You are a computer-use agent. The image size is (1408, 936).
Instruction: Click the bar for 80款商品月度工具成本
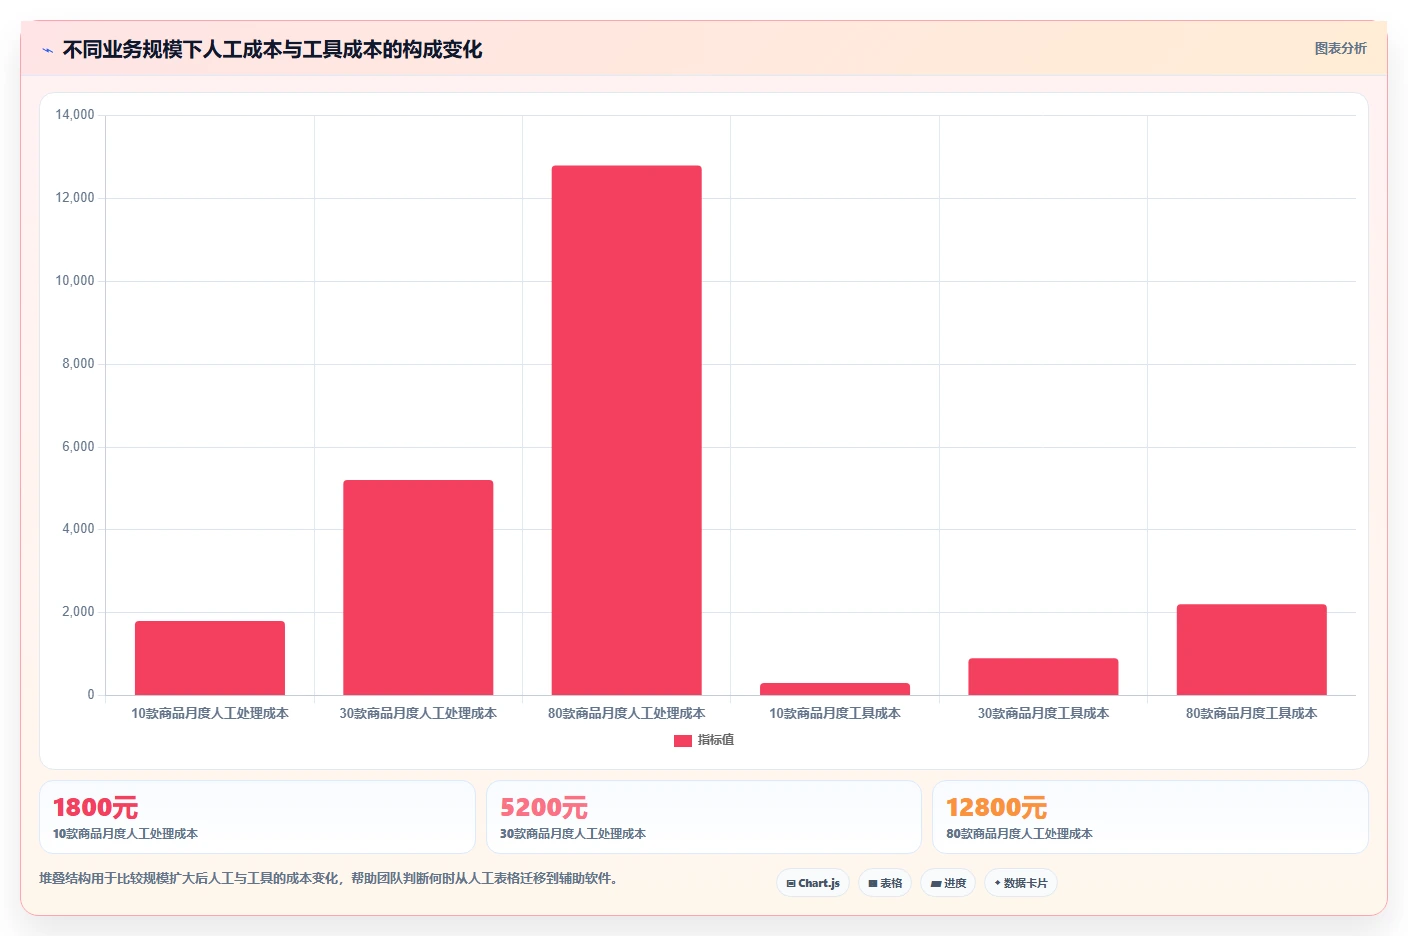pos(1252,650)
